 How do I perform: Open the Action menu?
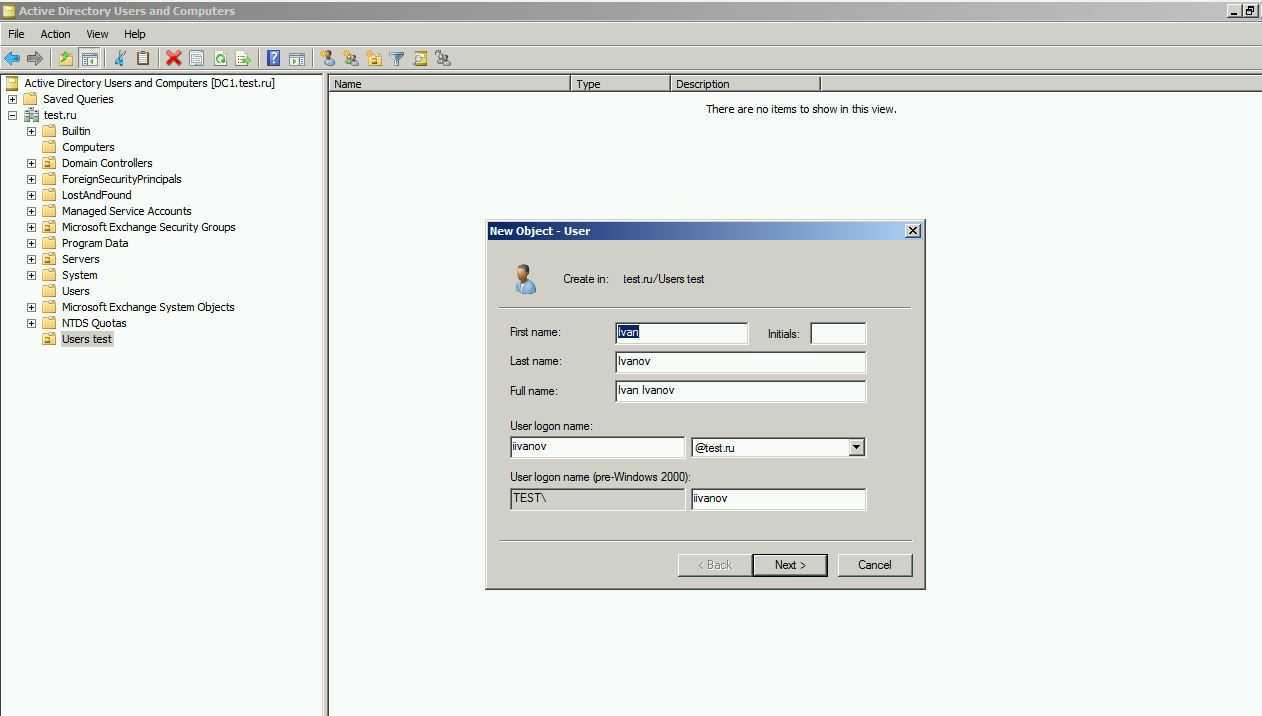tap(55, 34)
